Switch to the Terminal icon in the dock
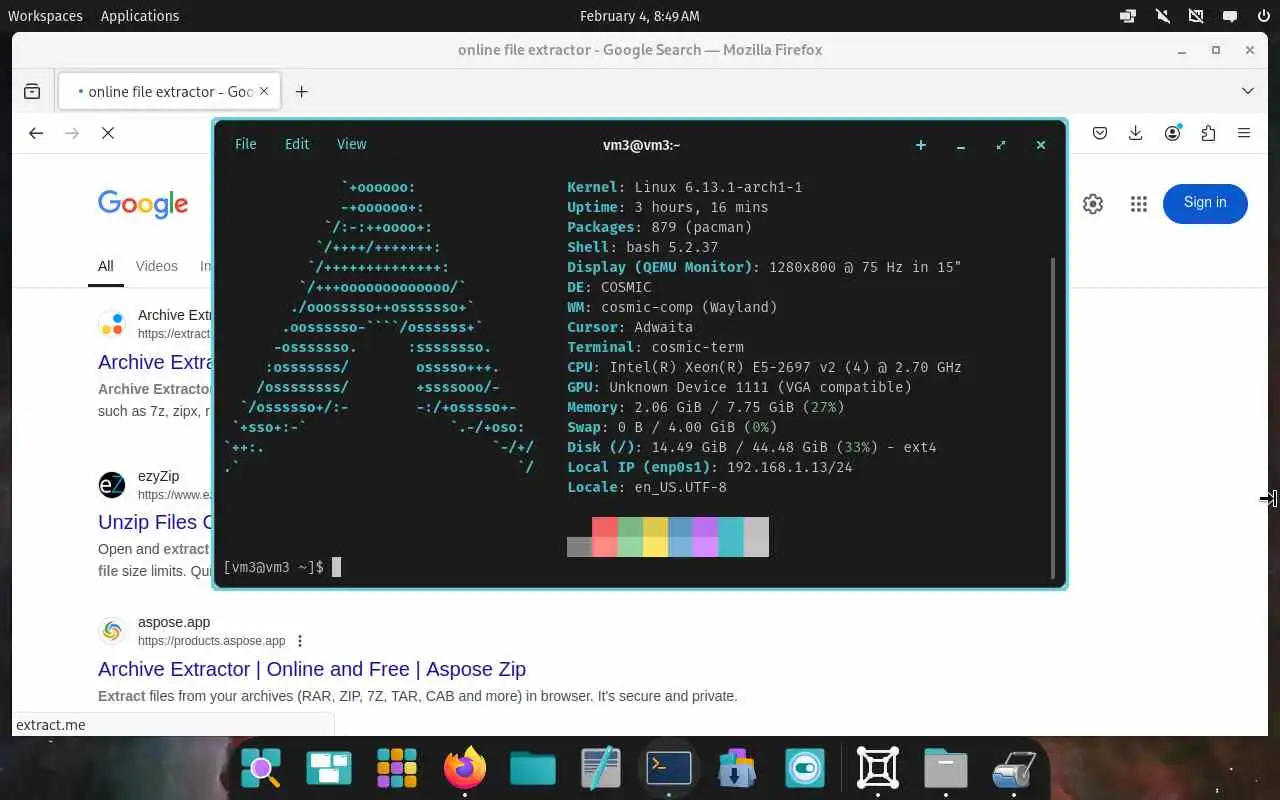Viewport: 1280px width, 800px height. pos(669,768)
